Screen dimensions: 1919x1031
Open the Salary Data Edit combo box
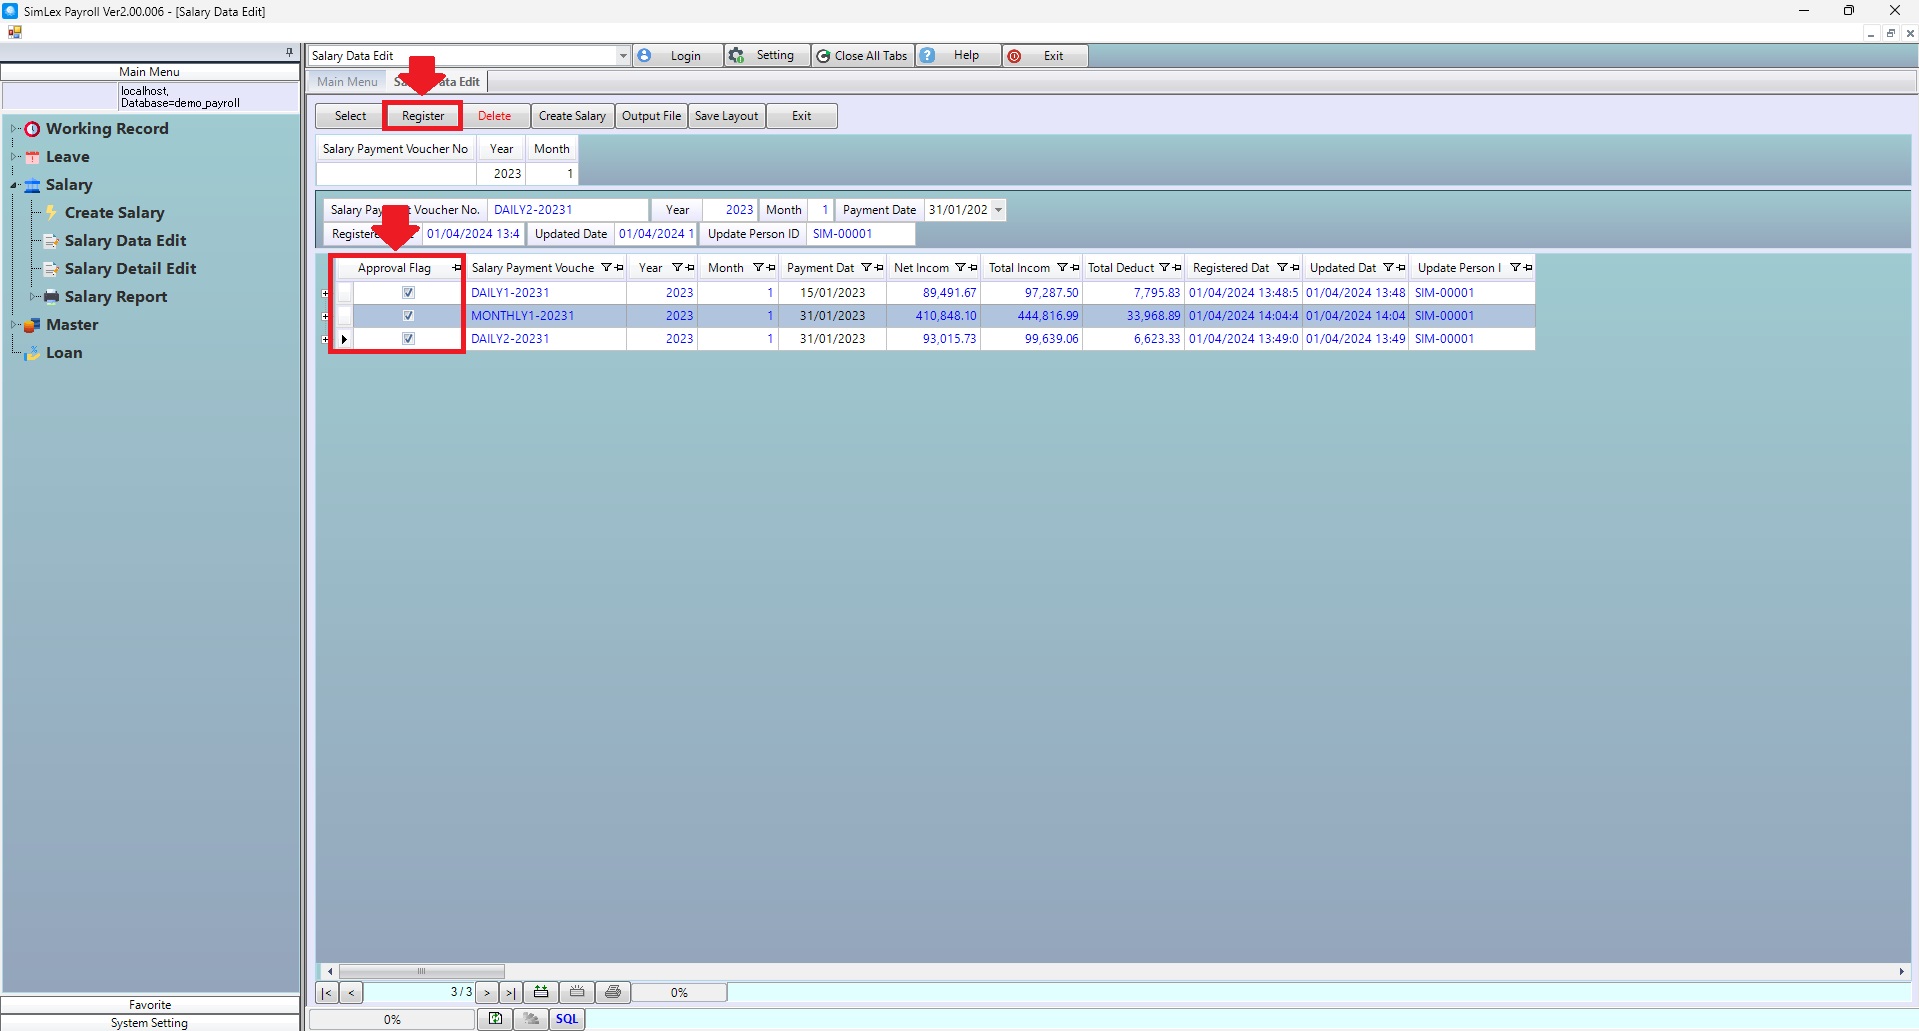[622, 56]
